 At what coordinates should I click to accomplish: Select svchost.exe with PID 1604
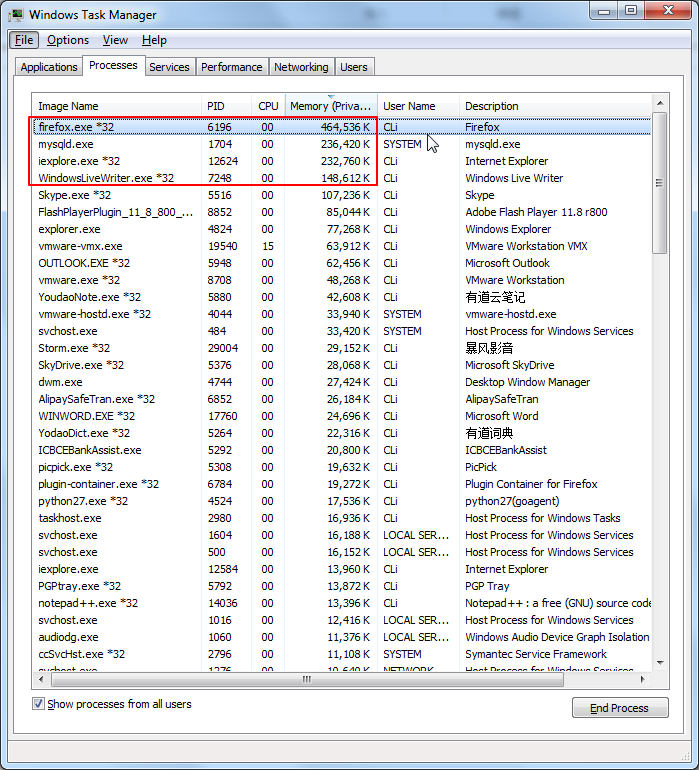(342, 535)
